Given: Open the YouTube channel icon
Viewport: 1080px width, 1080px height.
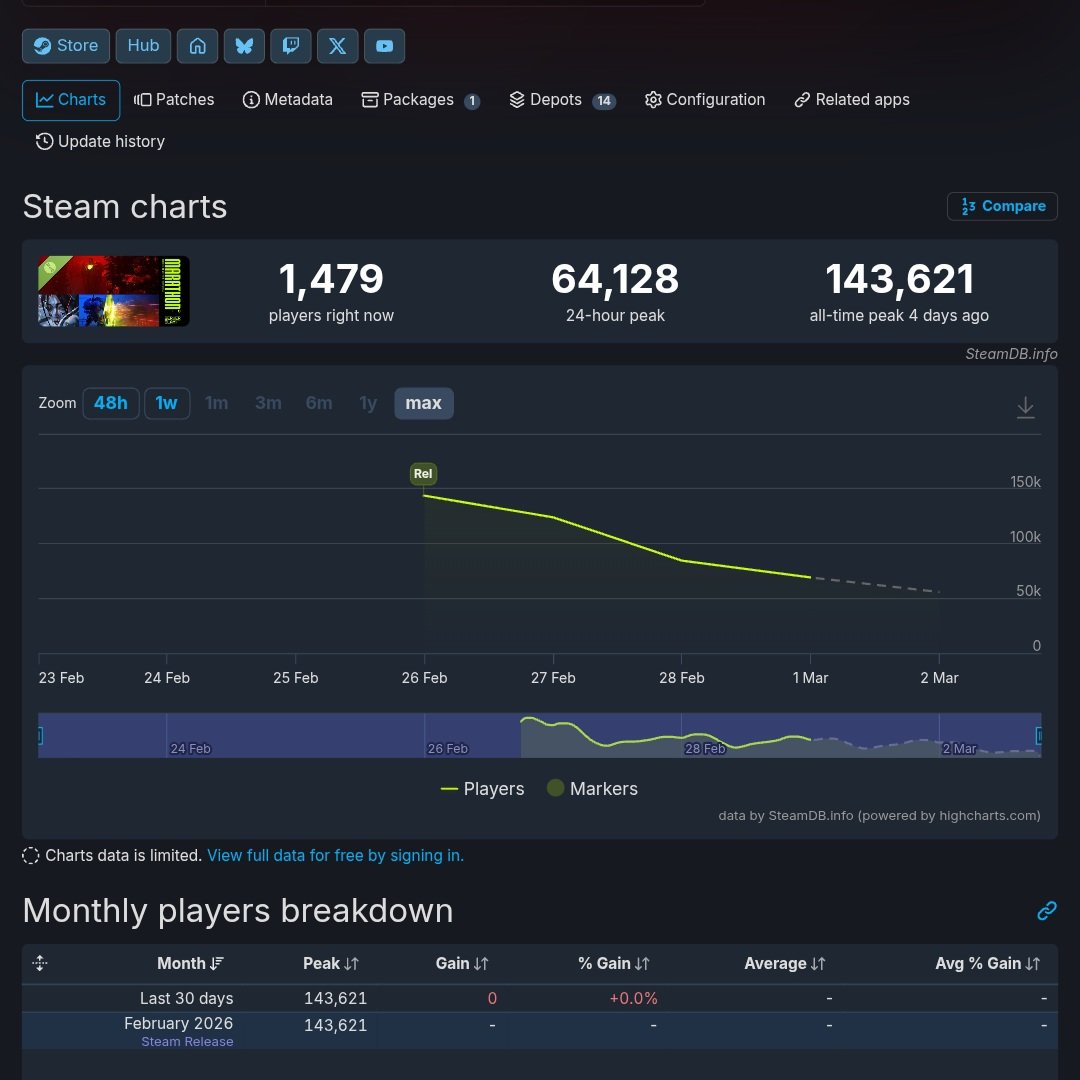Looking at the screenshot, I should click(x=384, y=46).
